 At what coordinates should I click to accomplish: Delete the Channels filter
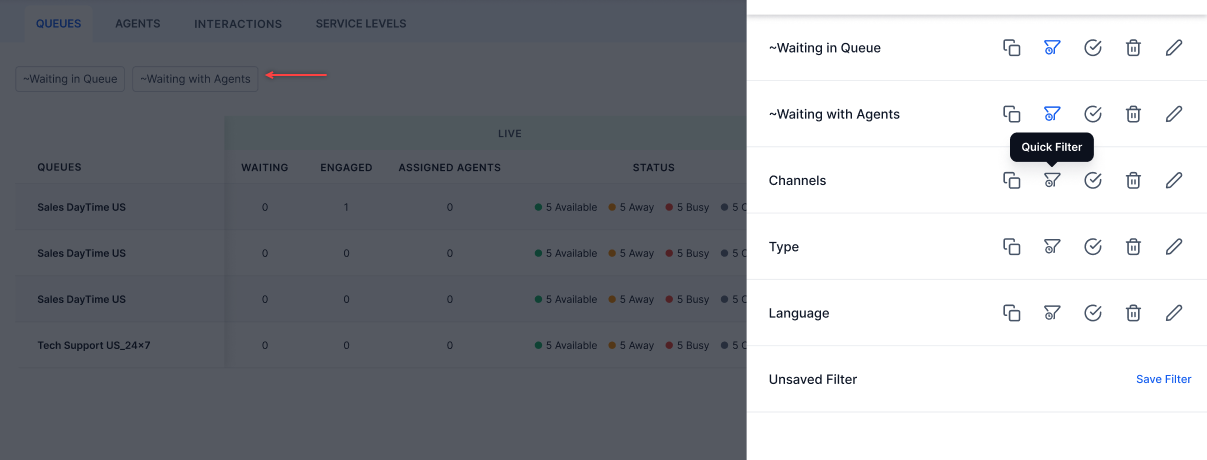tap(1133, 180)
